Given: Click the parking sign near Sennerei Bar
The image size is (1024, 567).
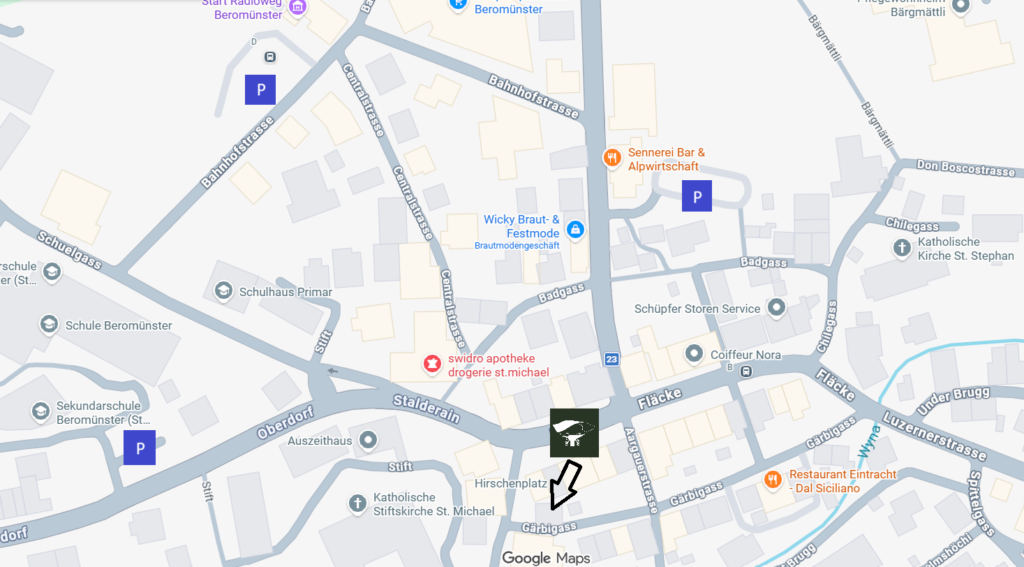Looking at the screenshot, I should 697,196.
